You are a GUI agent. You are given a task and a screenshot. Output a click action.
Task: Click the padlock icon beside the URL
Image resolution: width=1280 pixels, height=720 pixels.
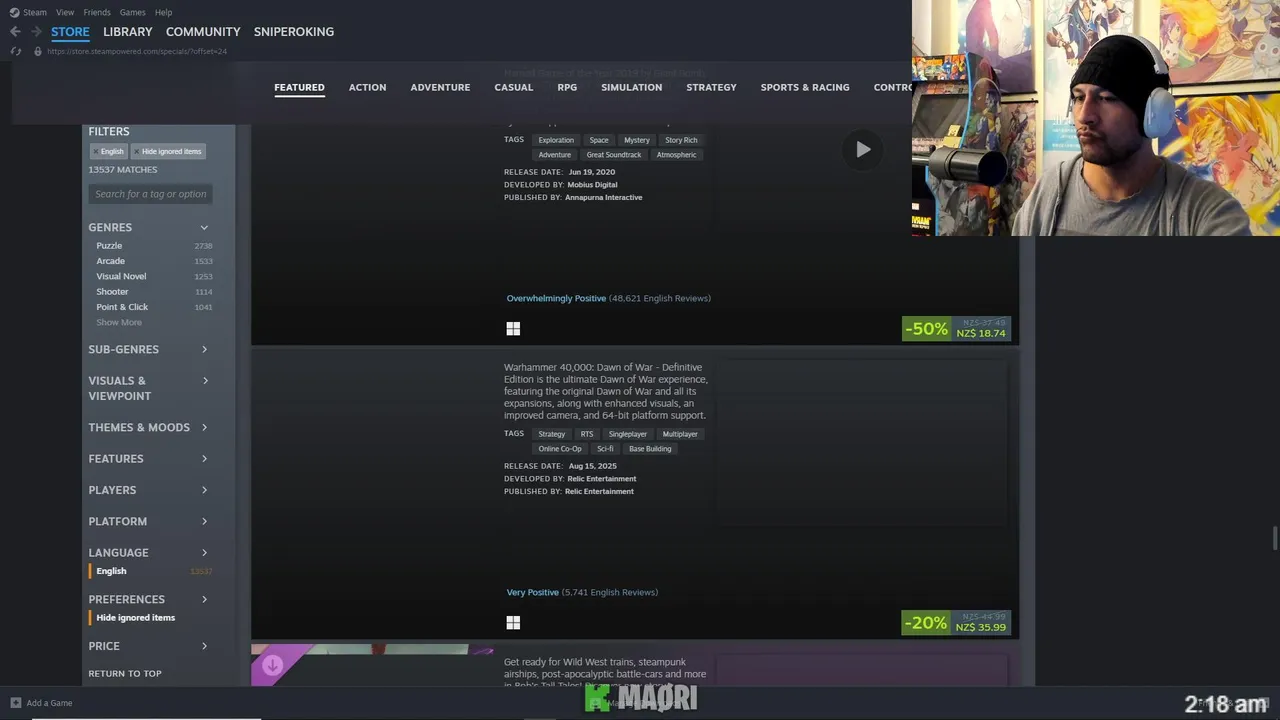[x=38, y=51]
